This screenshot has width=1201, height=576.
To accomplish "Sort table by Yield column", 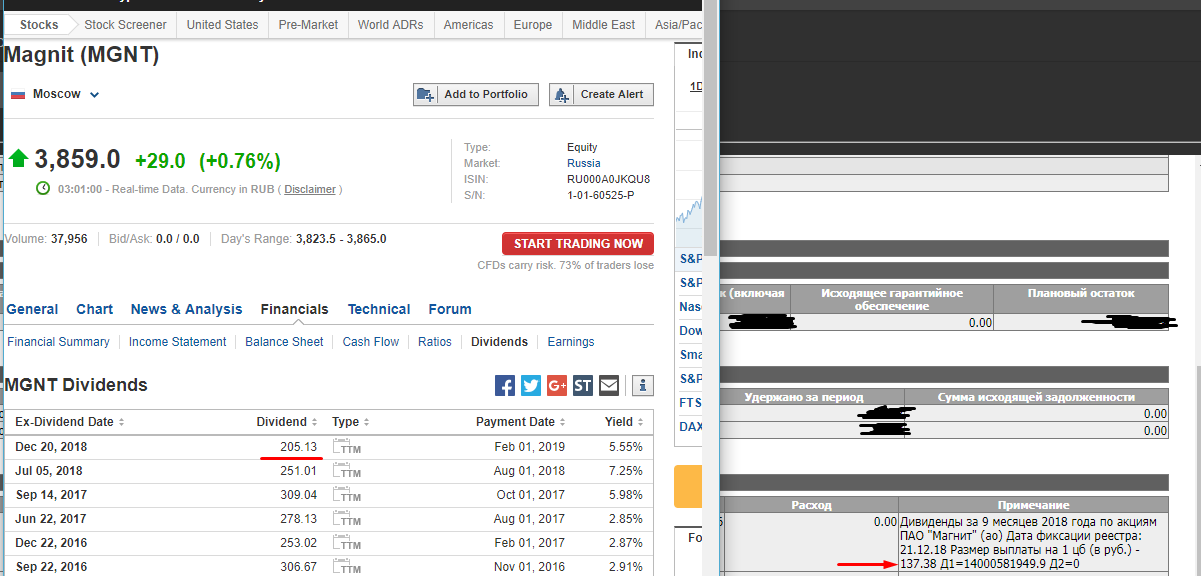I will 625,422.
